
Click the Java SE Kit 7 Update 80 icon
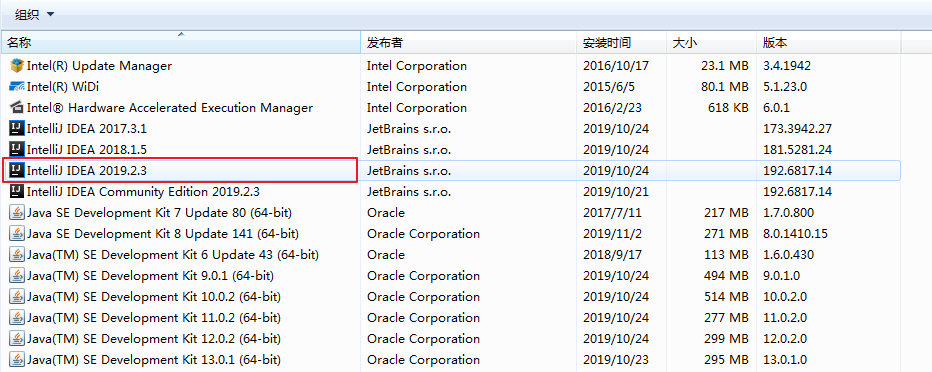(x=17, y=213)
